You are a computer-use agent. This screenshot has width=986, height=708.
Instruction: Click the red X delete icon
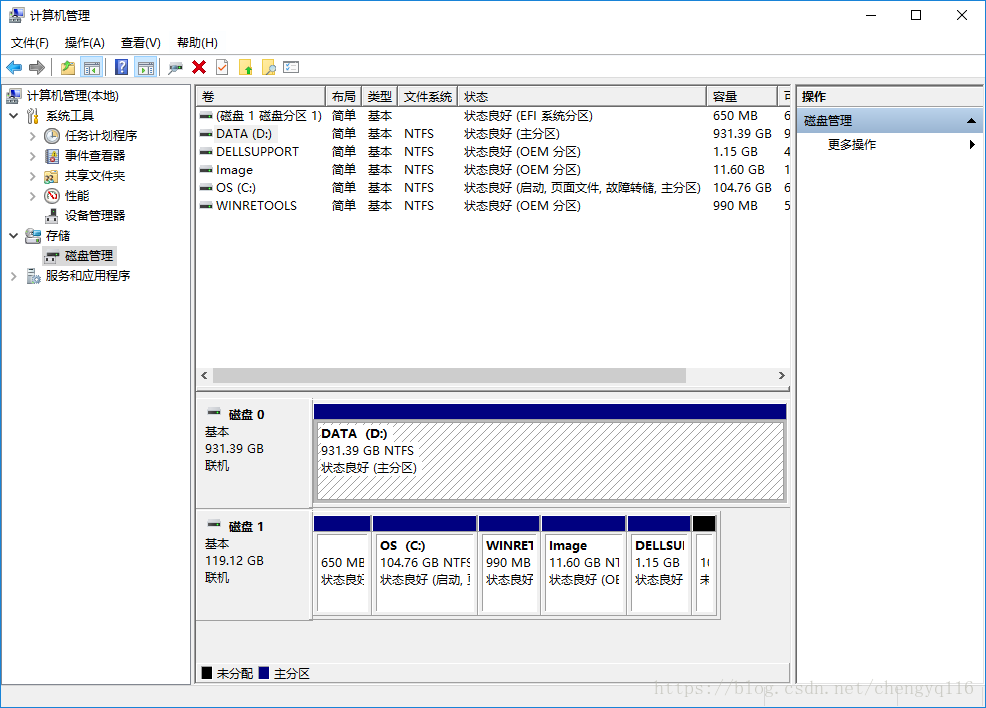[199, 67]
